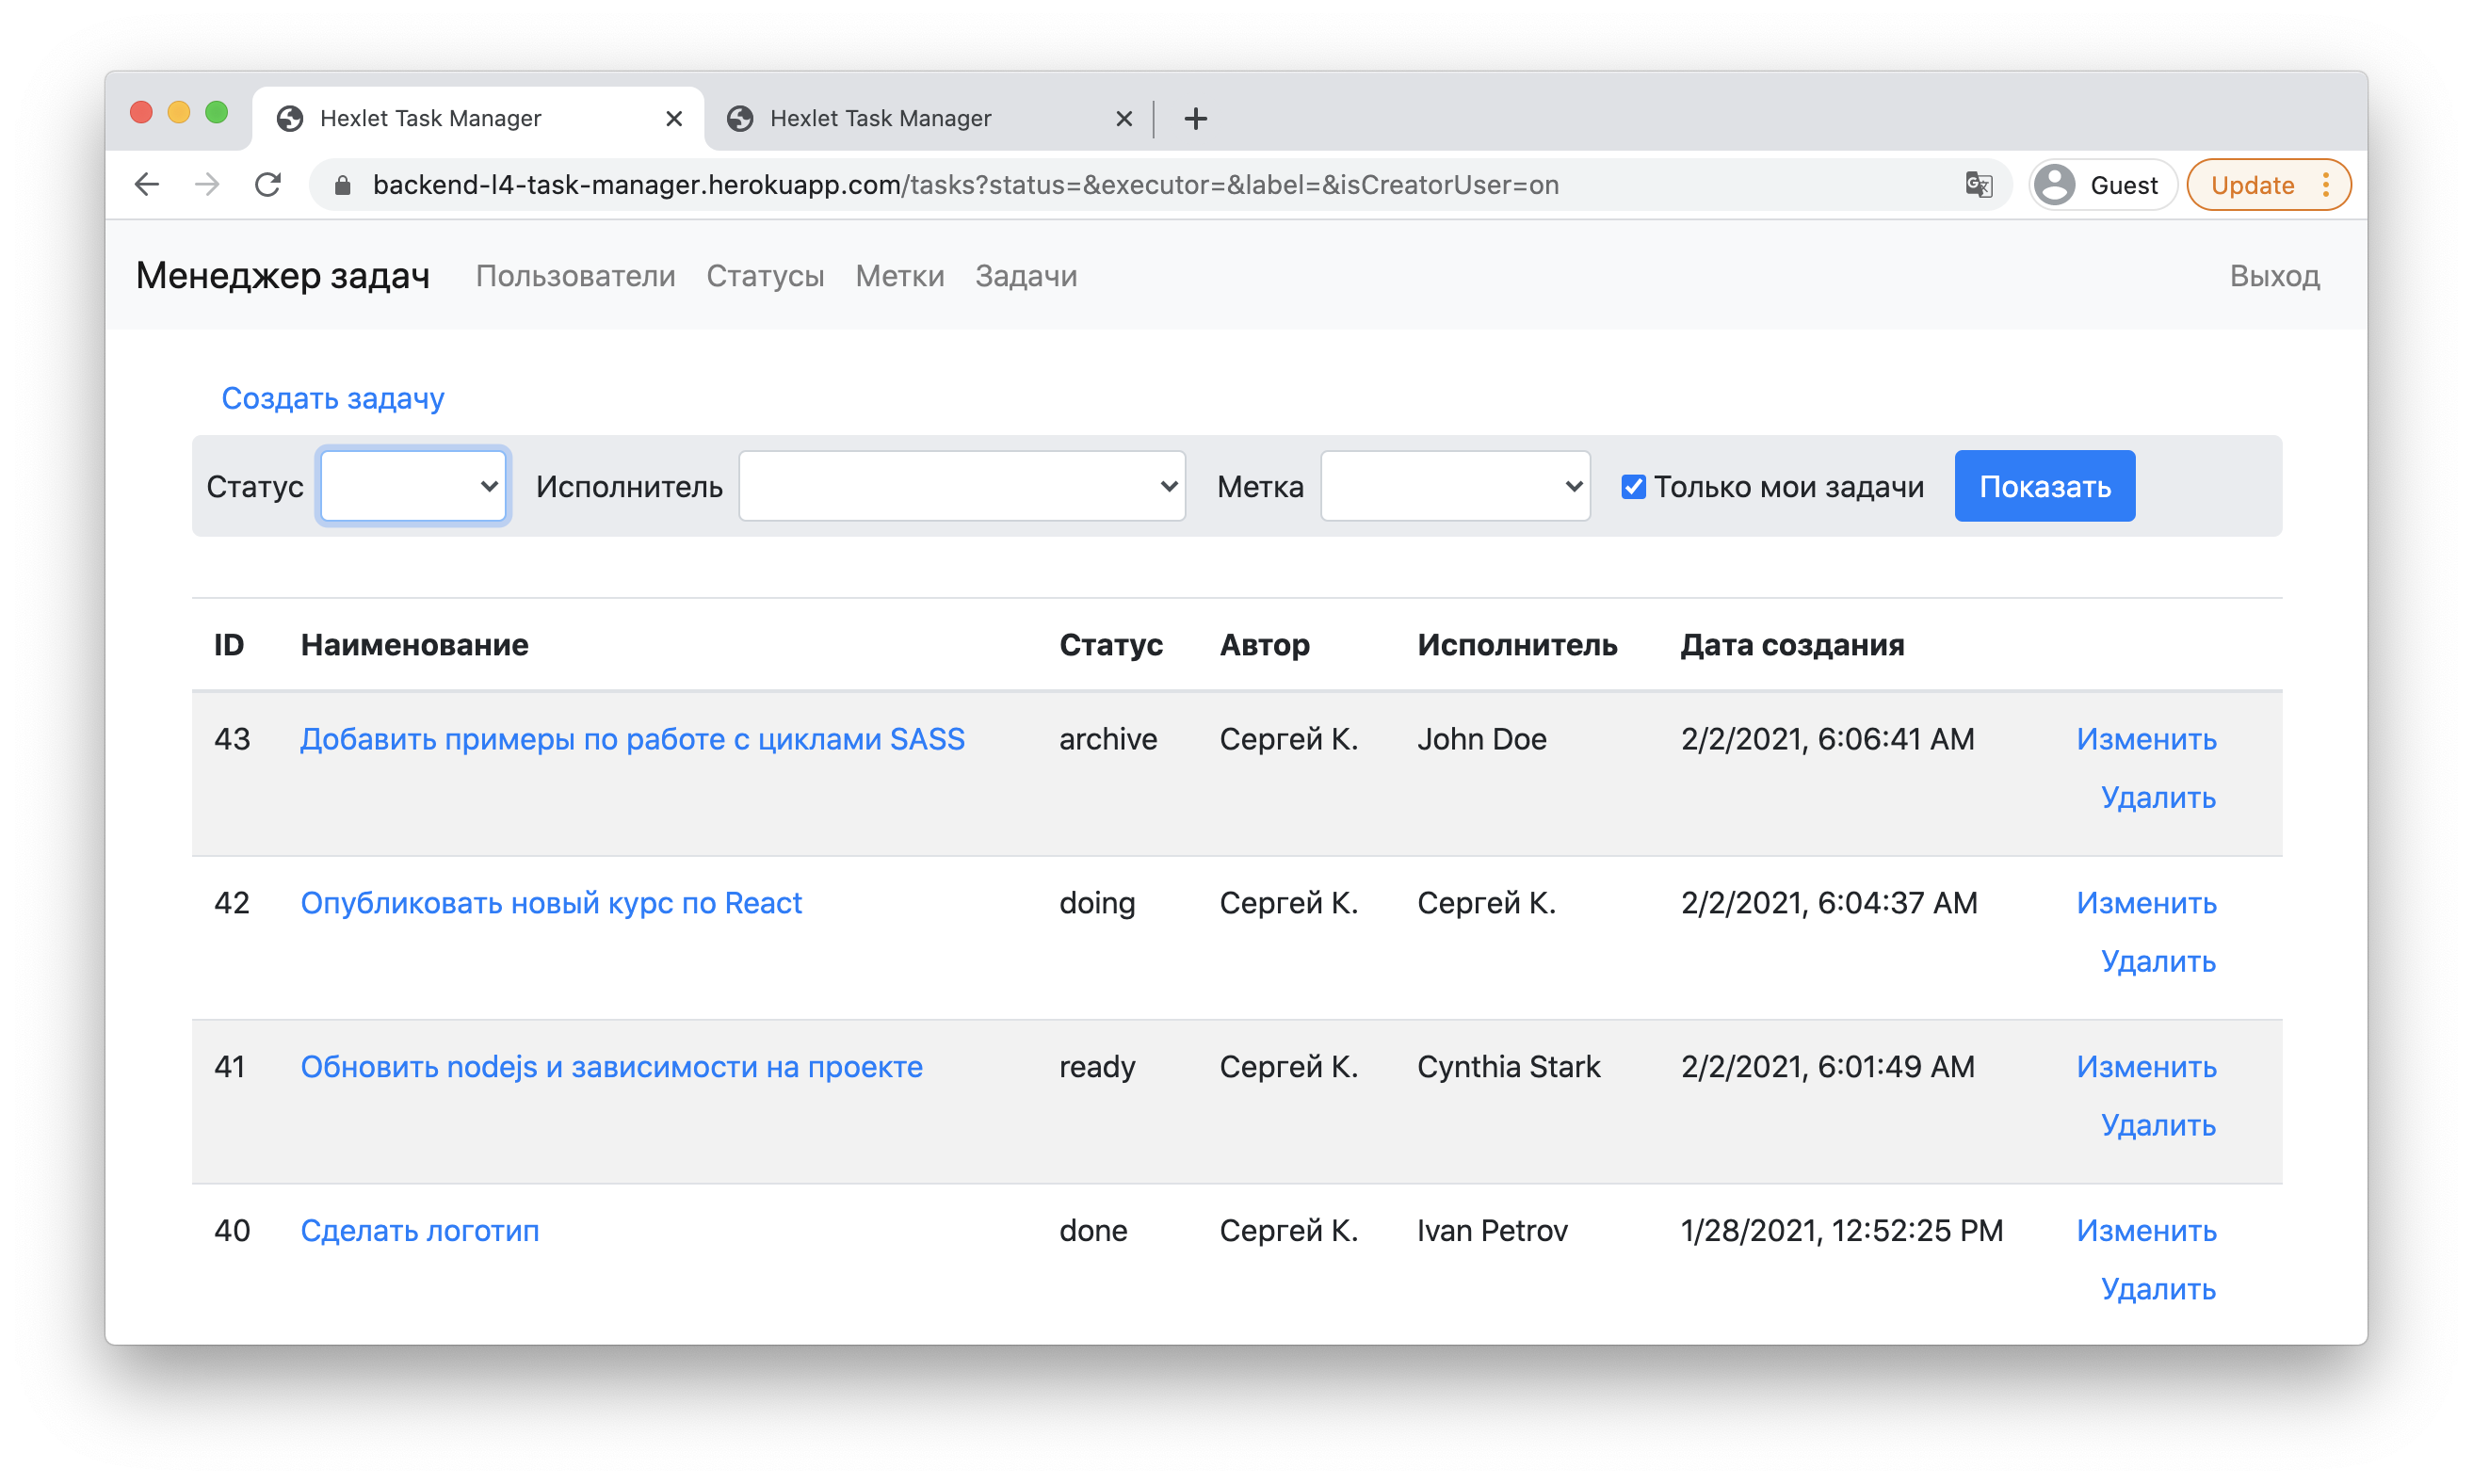Open a new tab with plus icon
The width and height of the screenshot is (2473, 1484).
(x=1195, y=119)
